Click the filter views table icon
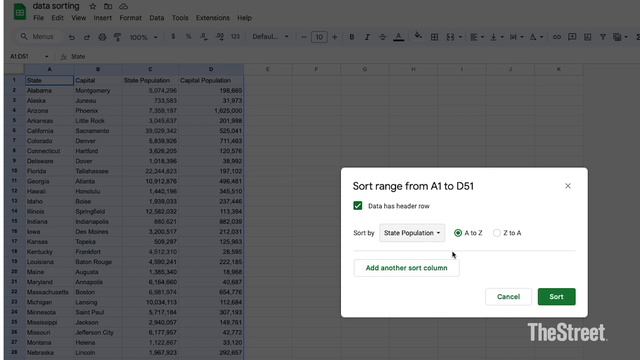Image resolution: width=640 pixels, height=360 pixels. (x=617, y=37)
